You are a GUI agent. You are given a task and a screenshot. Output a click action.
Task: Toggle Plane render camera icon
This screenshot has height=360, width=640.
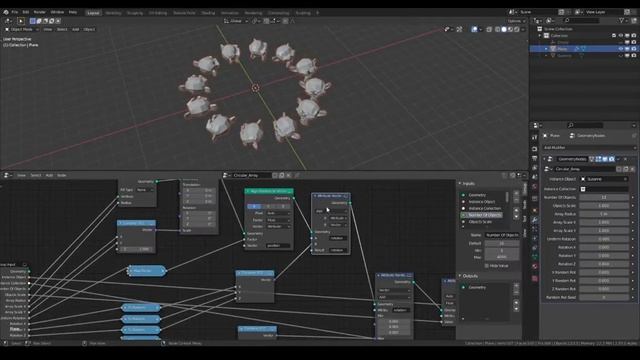(634, 49)
